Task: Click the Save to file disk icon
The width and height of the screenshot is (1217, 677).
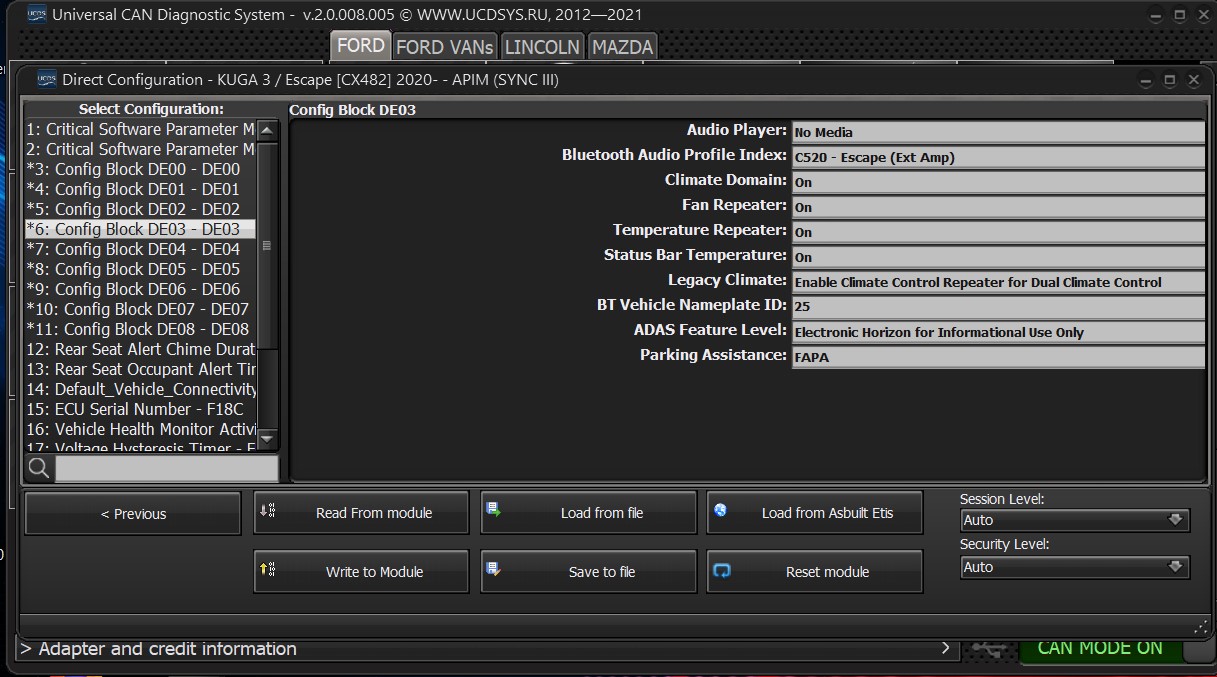Action: pyautogui.click(x=493, y=570)
